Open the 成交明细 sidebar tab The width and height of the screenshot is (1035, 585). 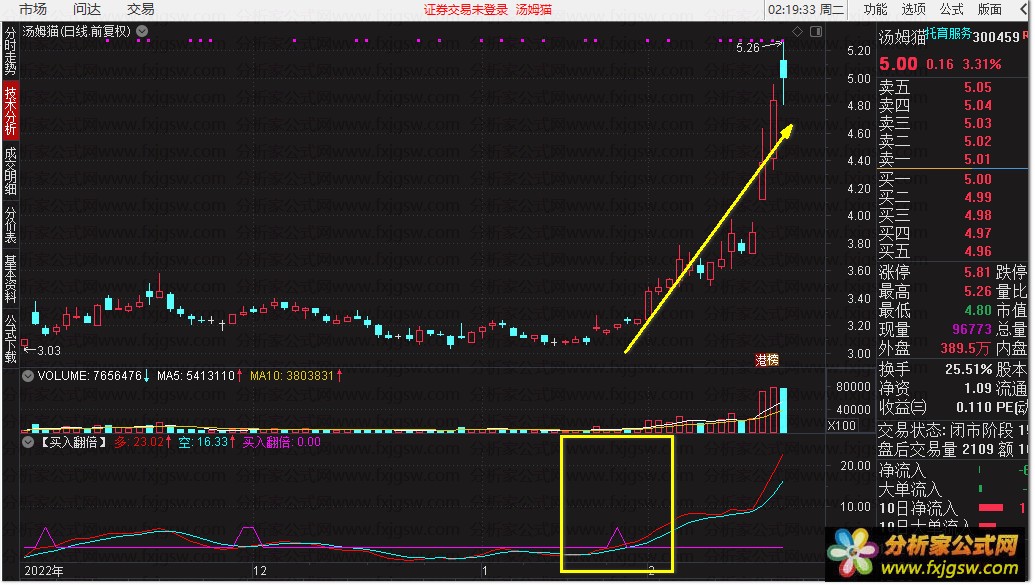[10, 171]
